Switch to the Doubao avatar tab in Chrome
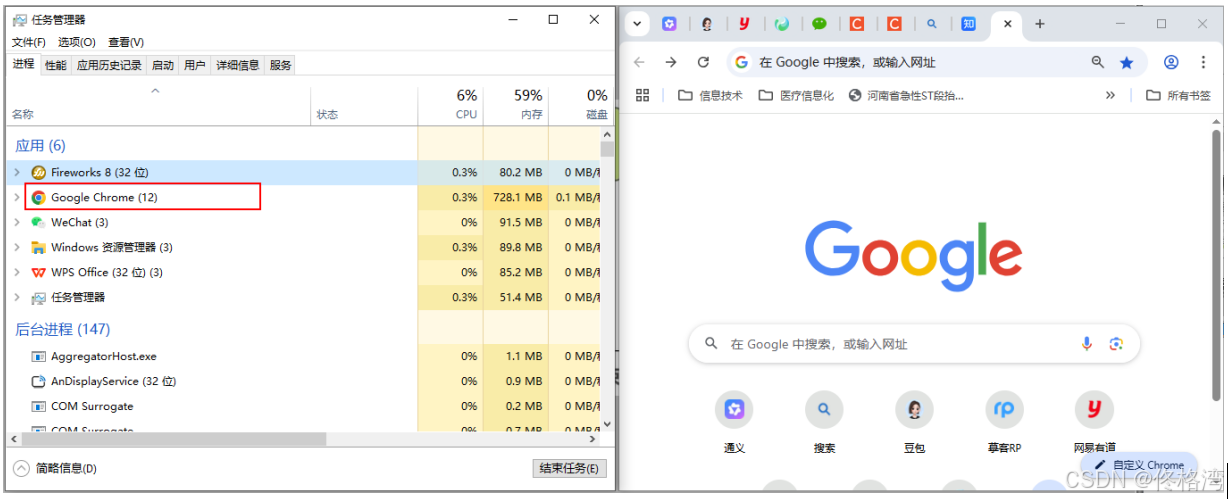Viewport: 1228px width, 499px height. [707, 24]
